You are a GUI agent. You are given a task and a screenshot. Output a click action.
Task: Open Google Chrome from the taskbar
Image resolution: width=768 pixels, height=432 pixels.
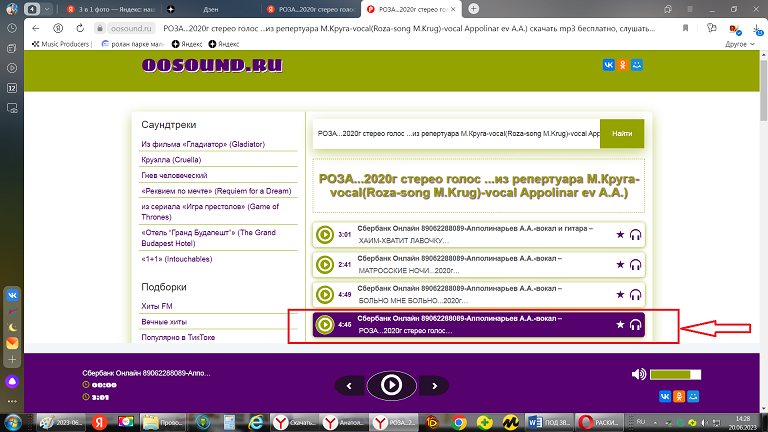[458, 422]
